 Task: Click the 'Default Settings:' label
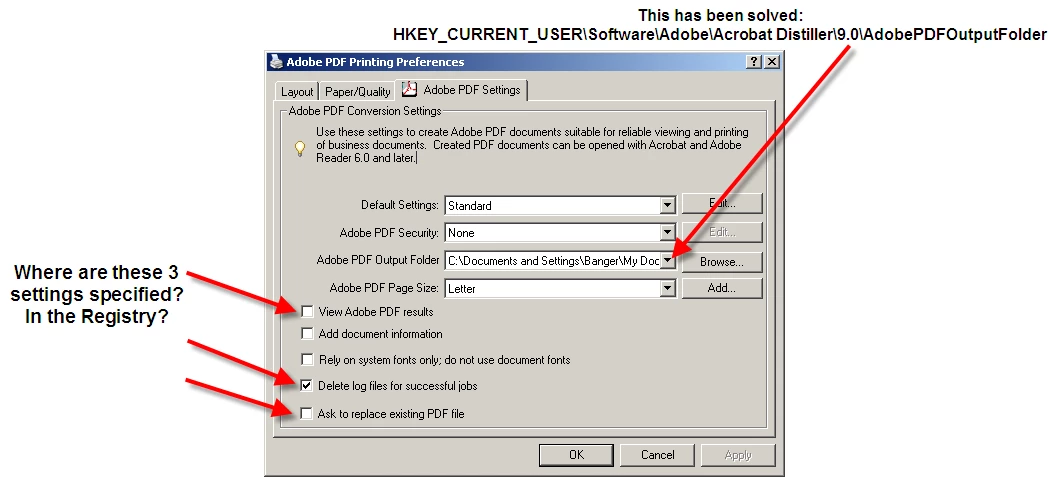(x=400, y=205)
